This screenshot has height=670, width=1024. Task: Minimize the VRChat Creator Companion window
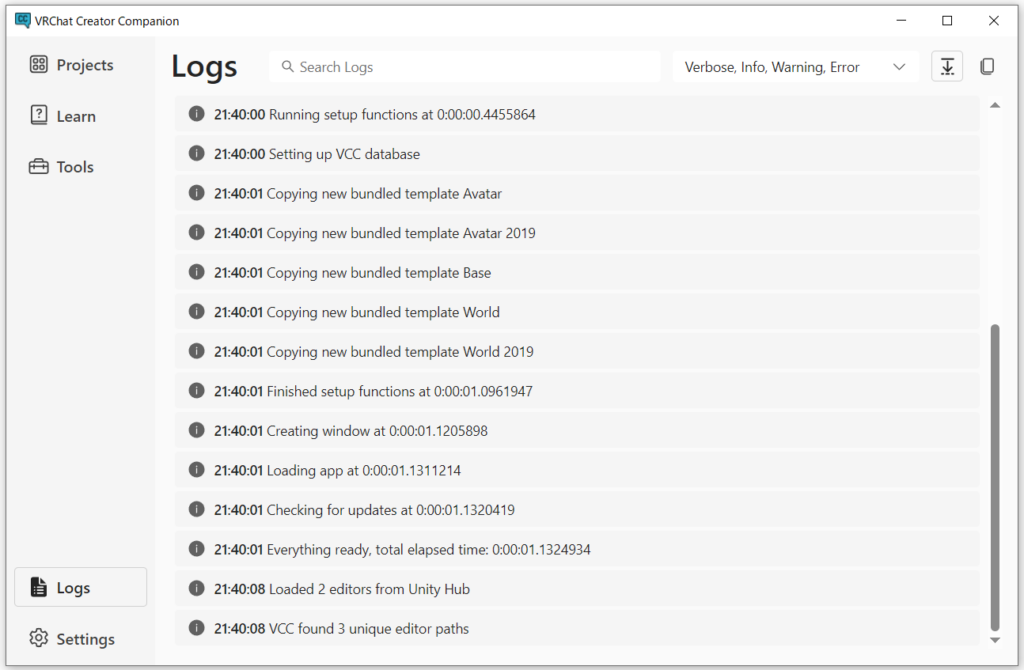(x=901, y=20)
